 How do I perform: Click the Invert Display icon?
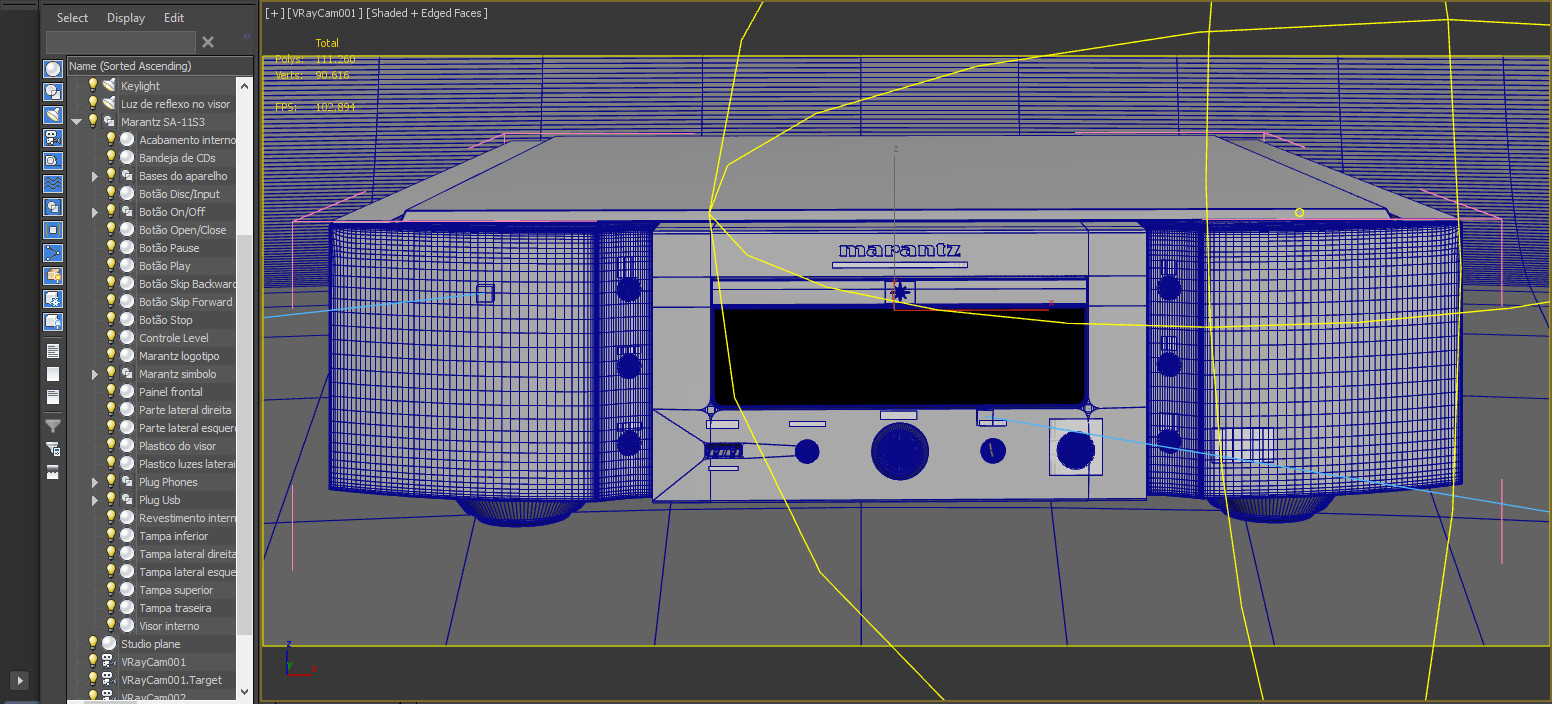(53, 397)
